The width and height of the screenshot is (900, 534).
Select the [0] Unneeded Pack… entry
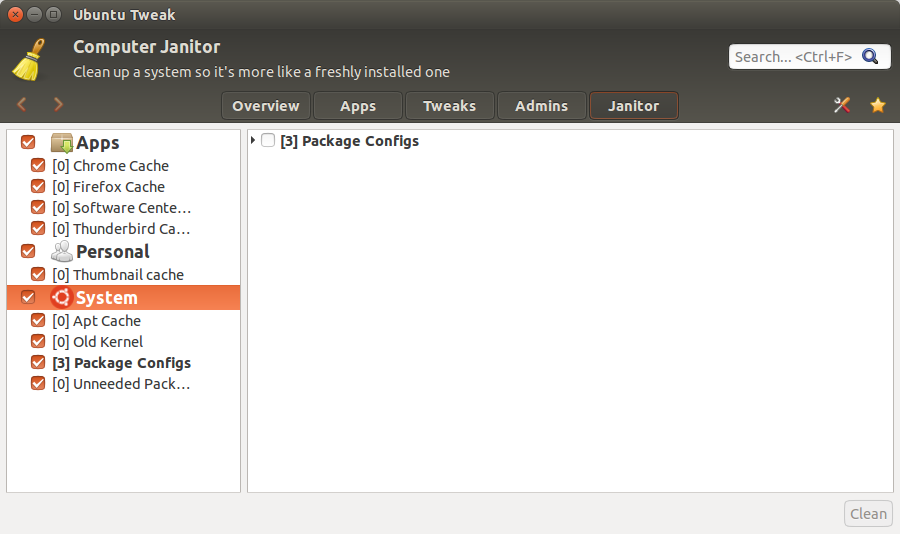tap(121, 384)
